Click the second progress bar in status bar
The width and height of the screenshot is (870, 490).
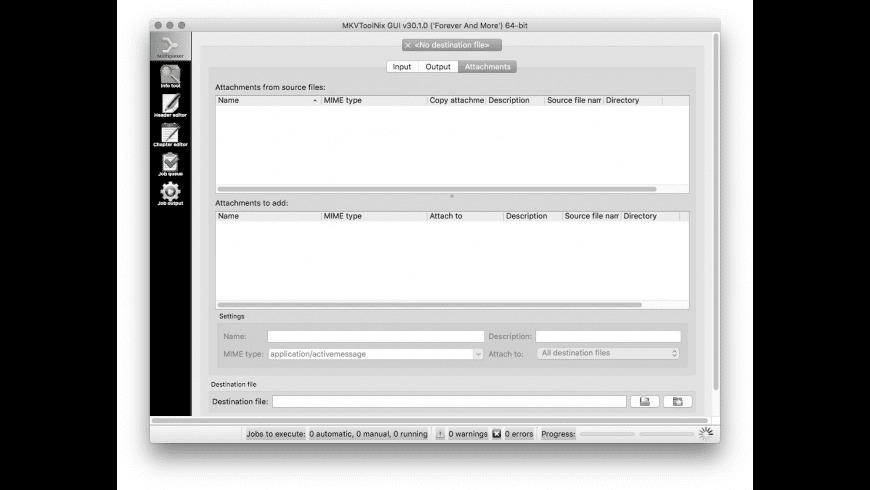(666, 434)
